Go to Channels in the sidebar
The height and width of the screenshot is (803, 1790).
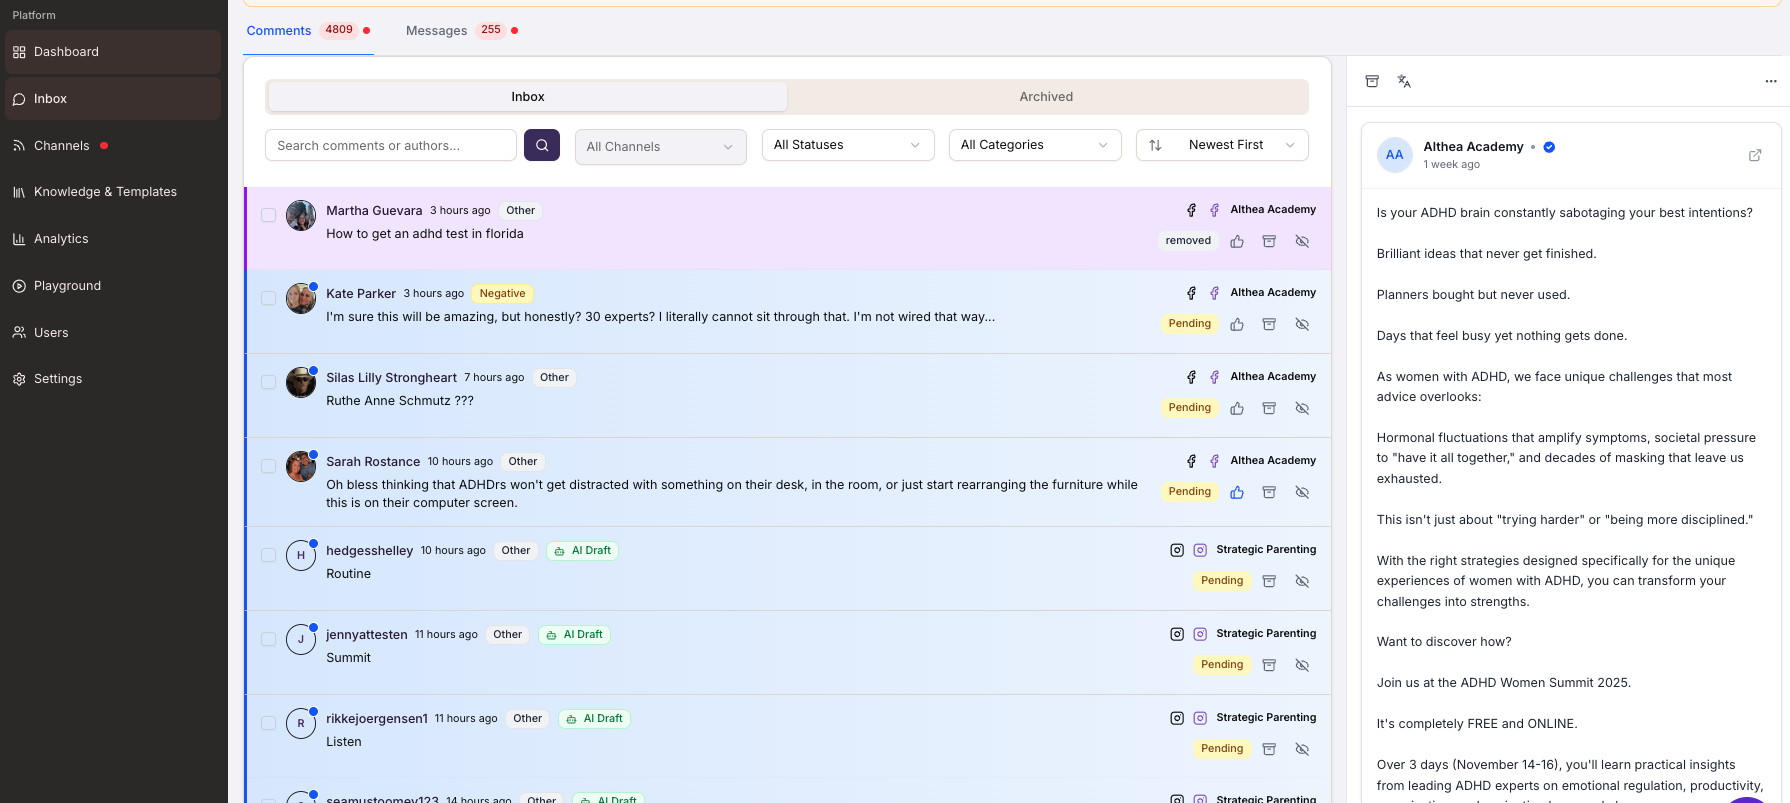(113, 146)
